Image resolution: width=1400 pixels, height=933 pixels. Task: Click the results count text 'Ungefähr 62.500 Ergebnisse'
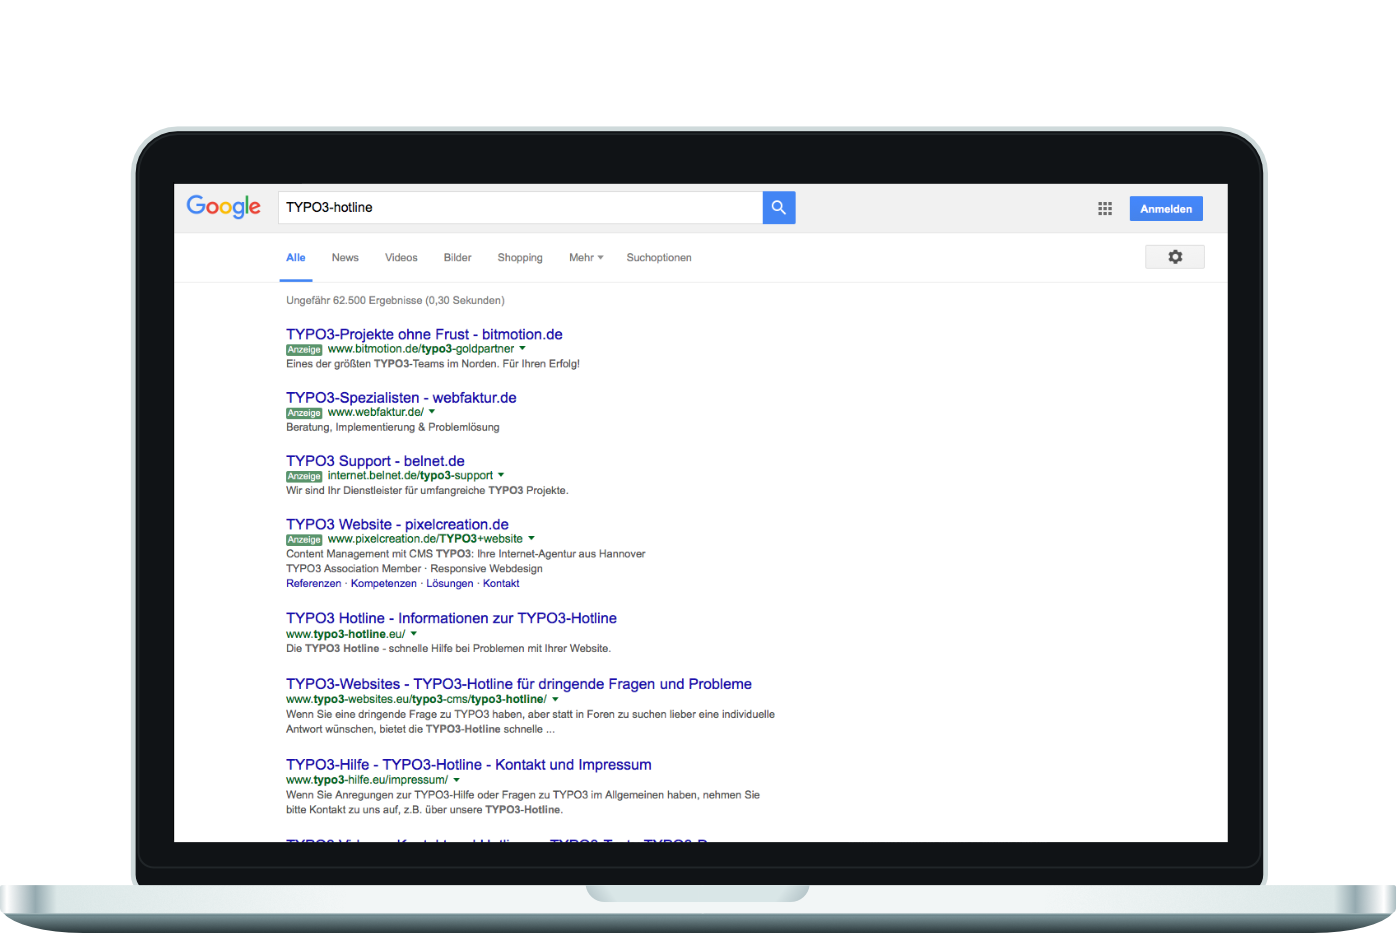coord(354,300)
